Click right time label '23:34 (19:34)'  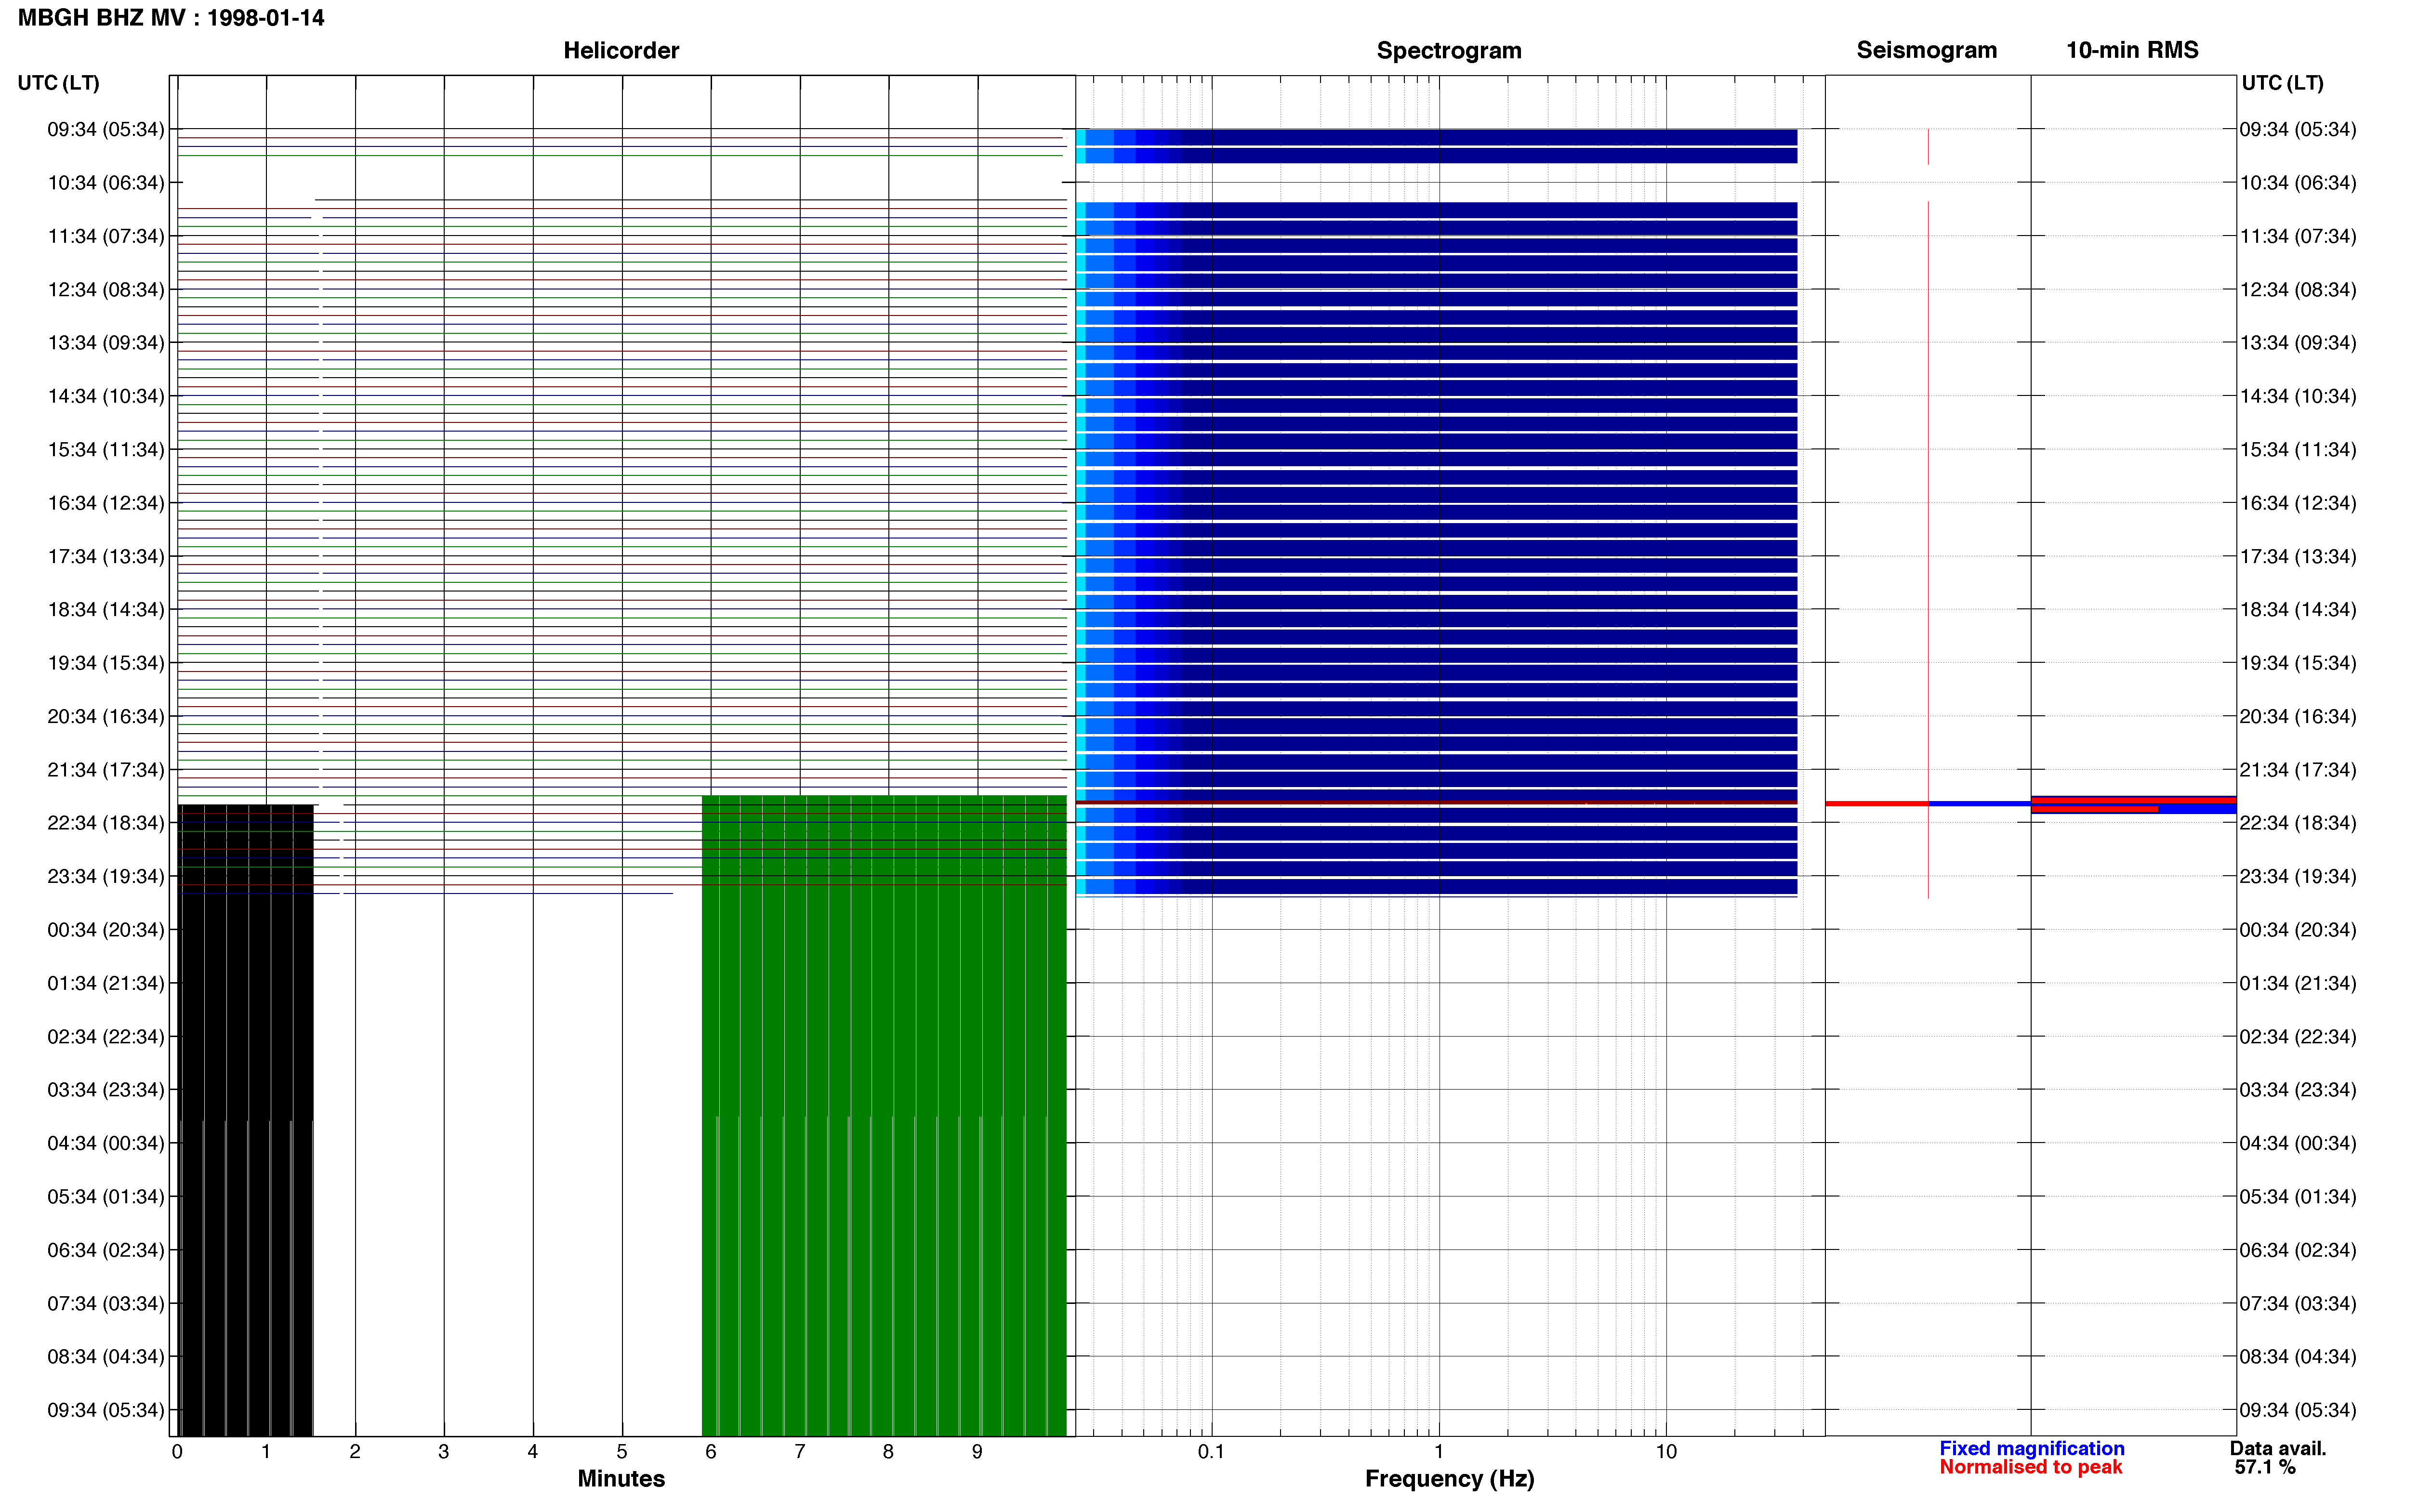click(x=2298, y=877)
